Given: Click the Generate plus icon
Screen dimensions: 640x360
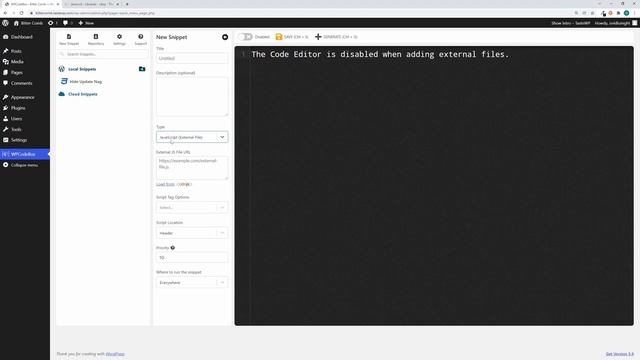Looking at the screenshot, I should 318,37.
